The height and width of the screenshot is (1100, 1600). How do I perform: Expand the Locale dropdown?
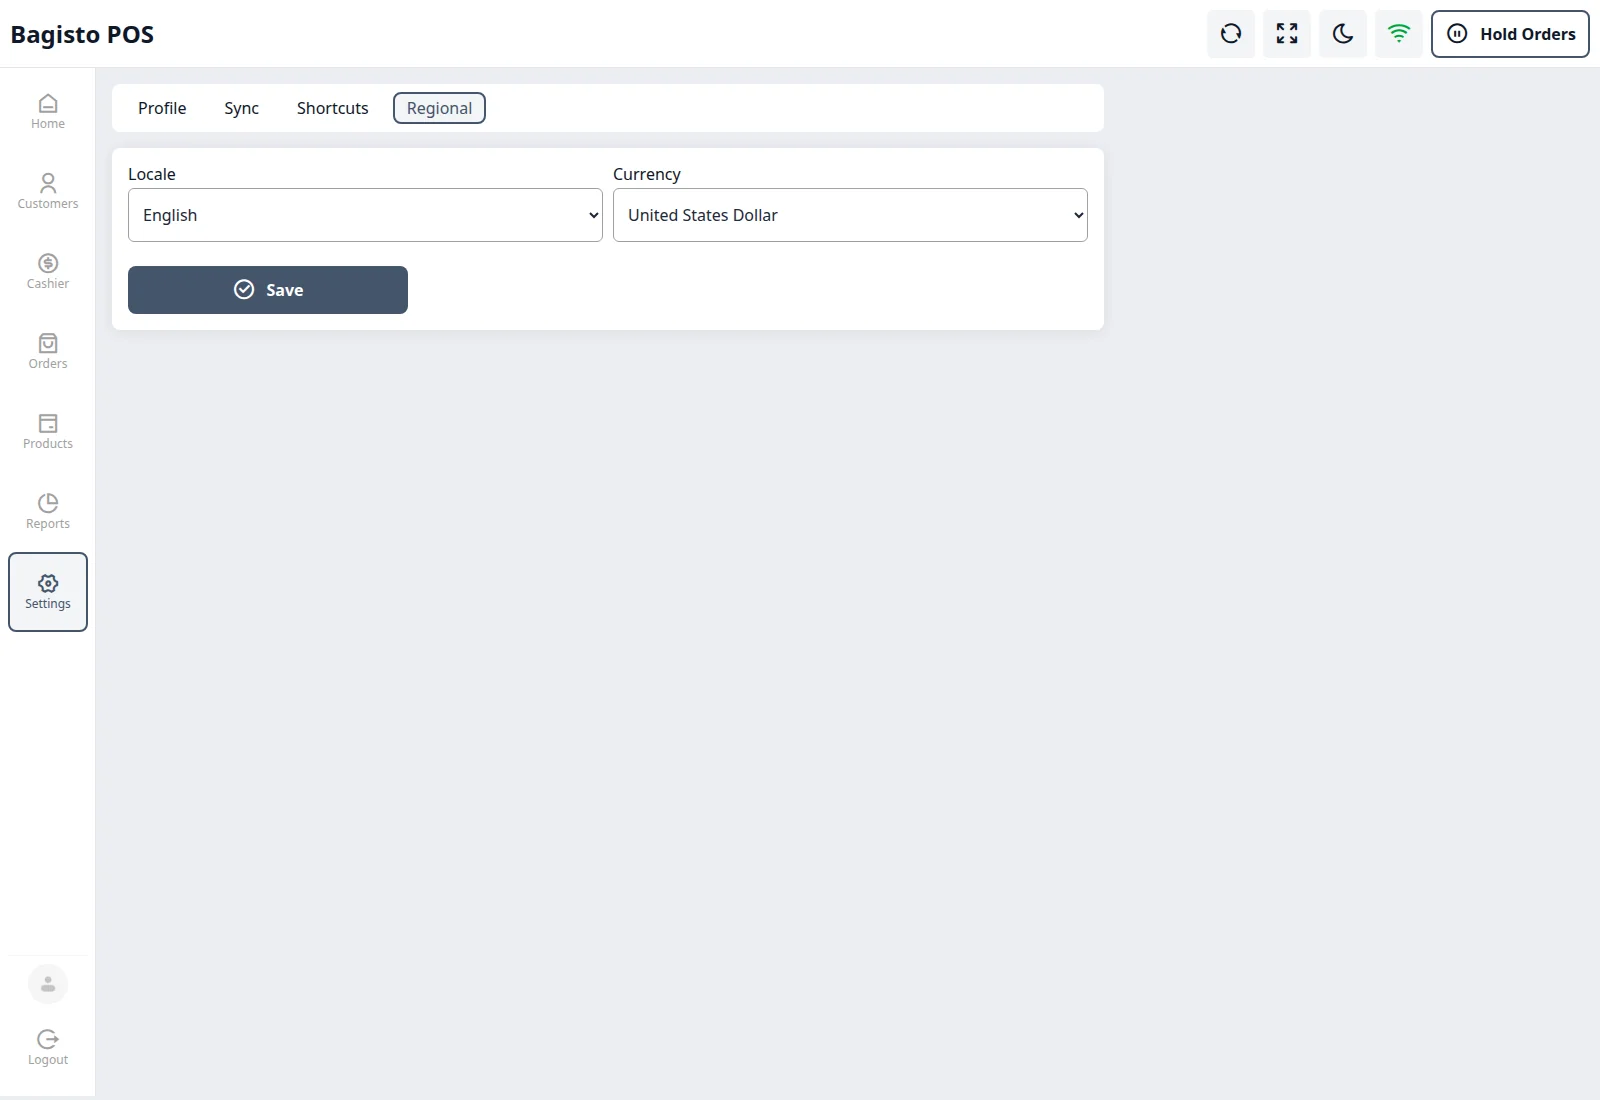coord(365,215)
